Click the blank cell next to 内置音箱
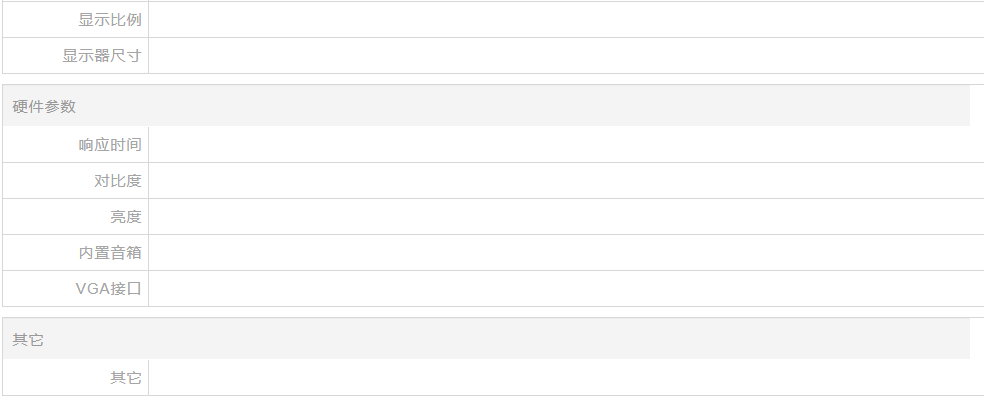Viewport: 985px width, 399px height. click(567, 253)
